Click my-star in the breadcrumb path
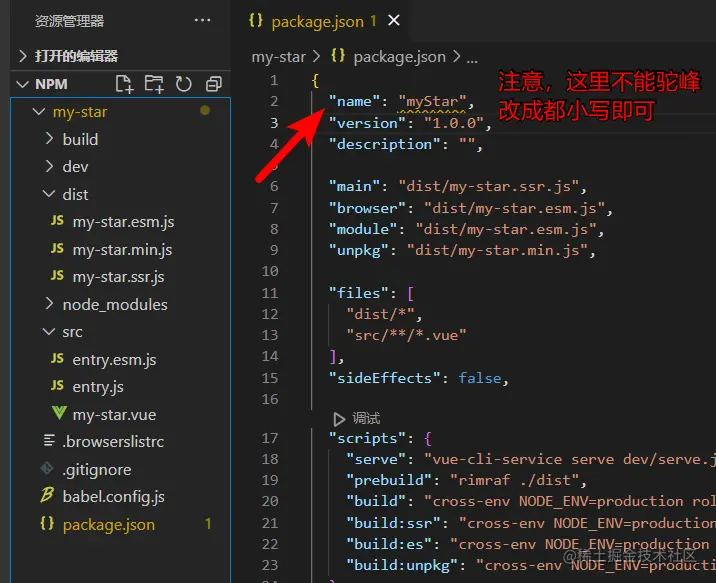 pyautogui.click(x=279, y=57)
